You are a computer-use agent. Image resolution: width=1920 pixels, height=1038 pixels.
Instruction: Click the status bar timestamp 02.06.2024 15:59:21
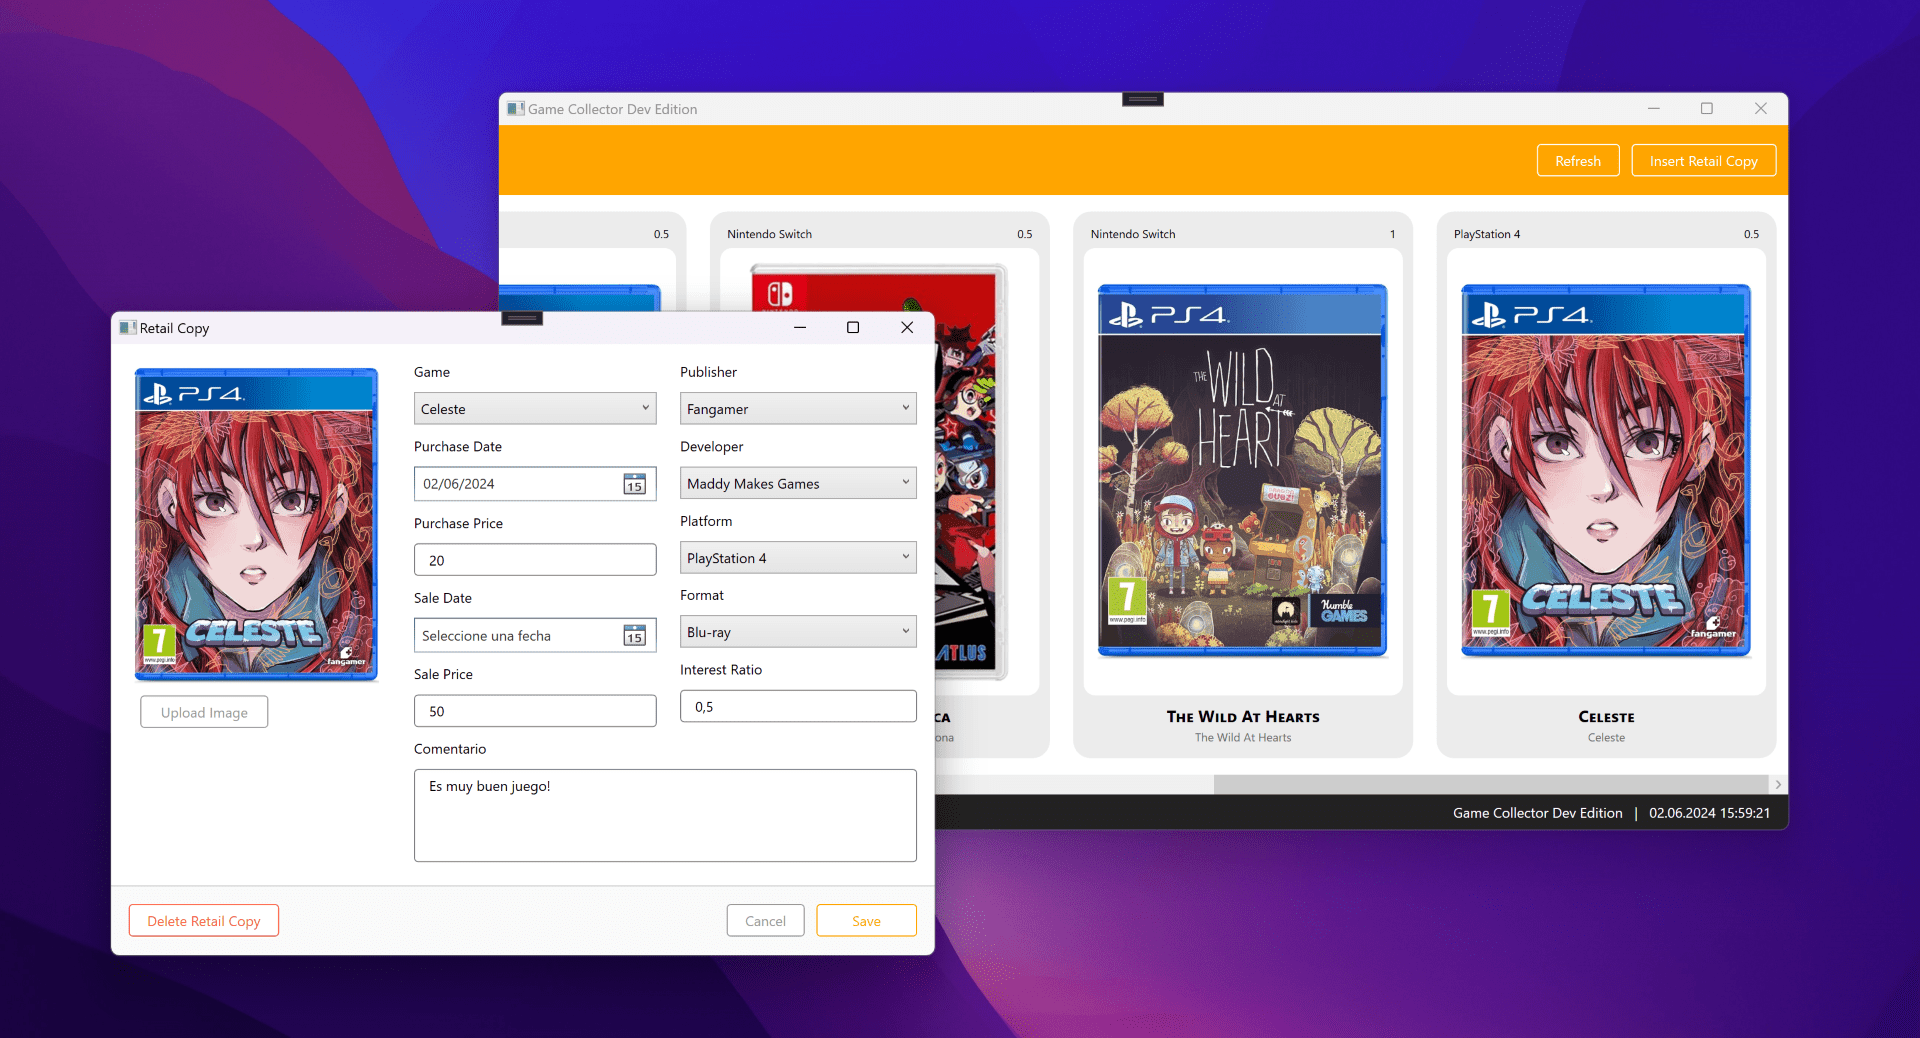1709,813
